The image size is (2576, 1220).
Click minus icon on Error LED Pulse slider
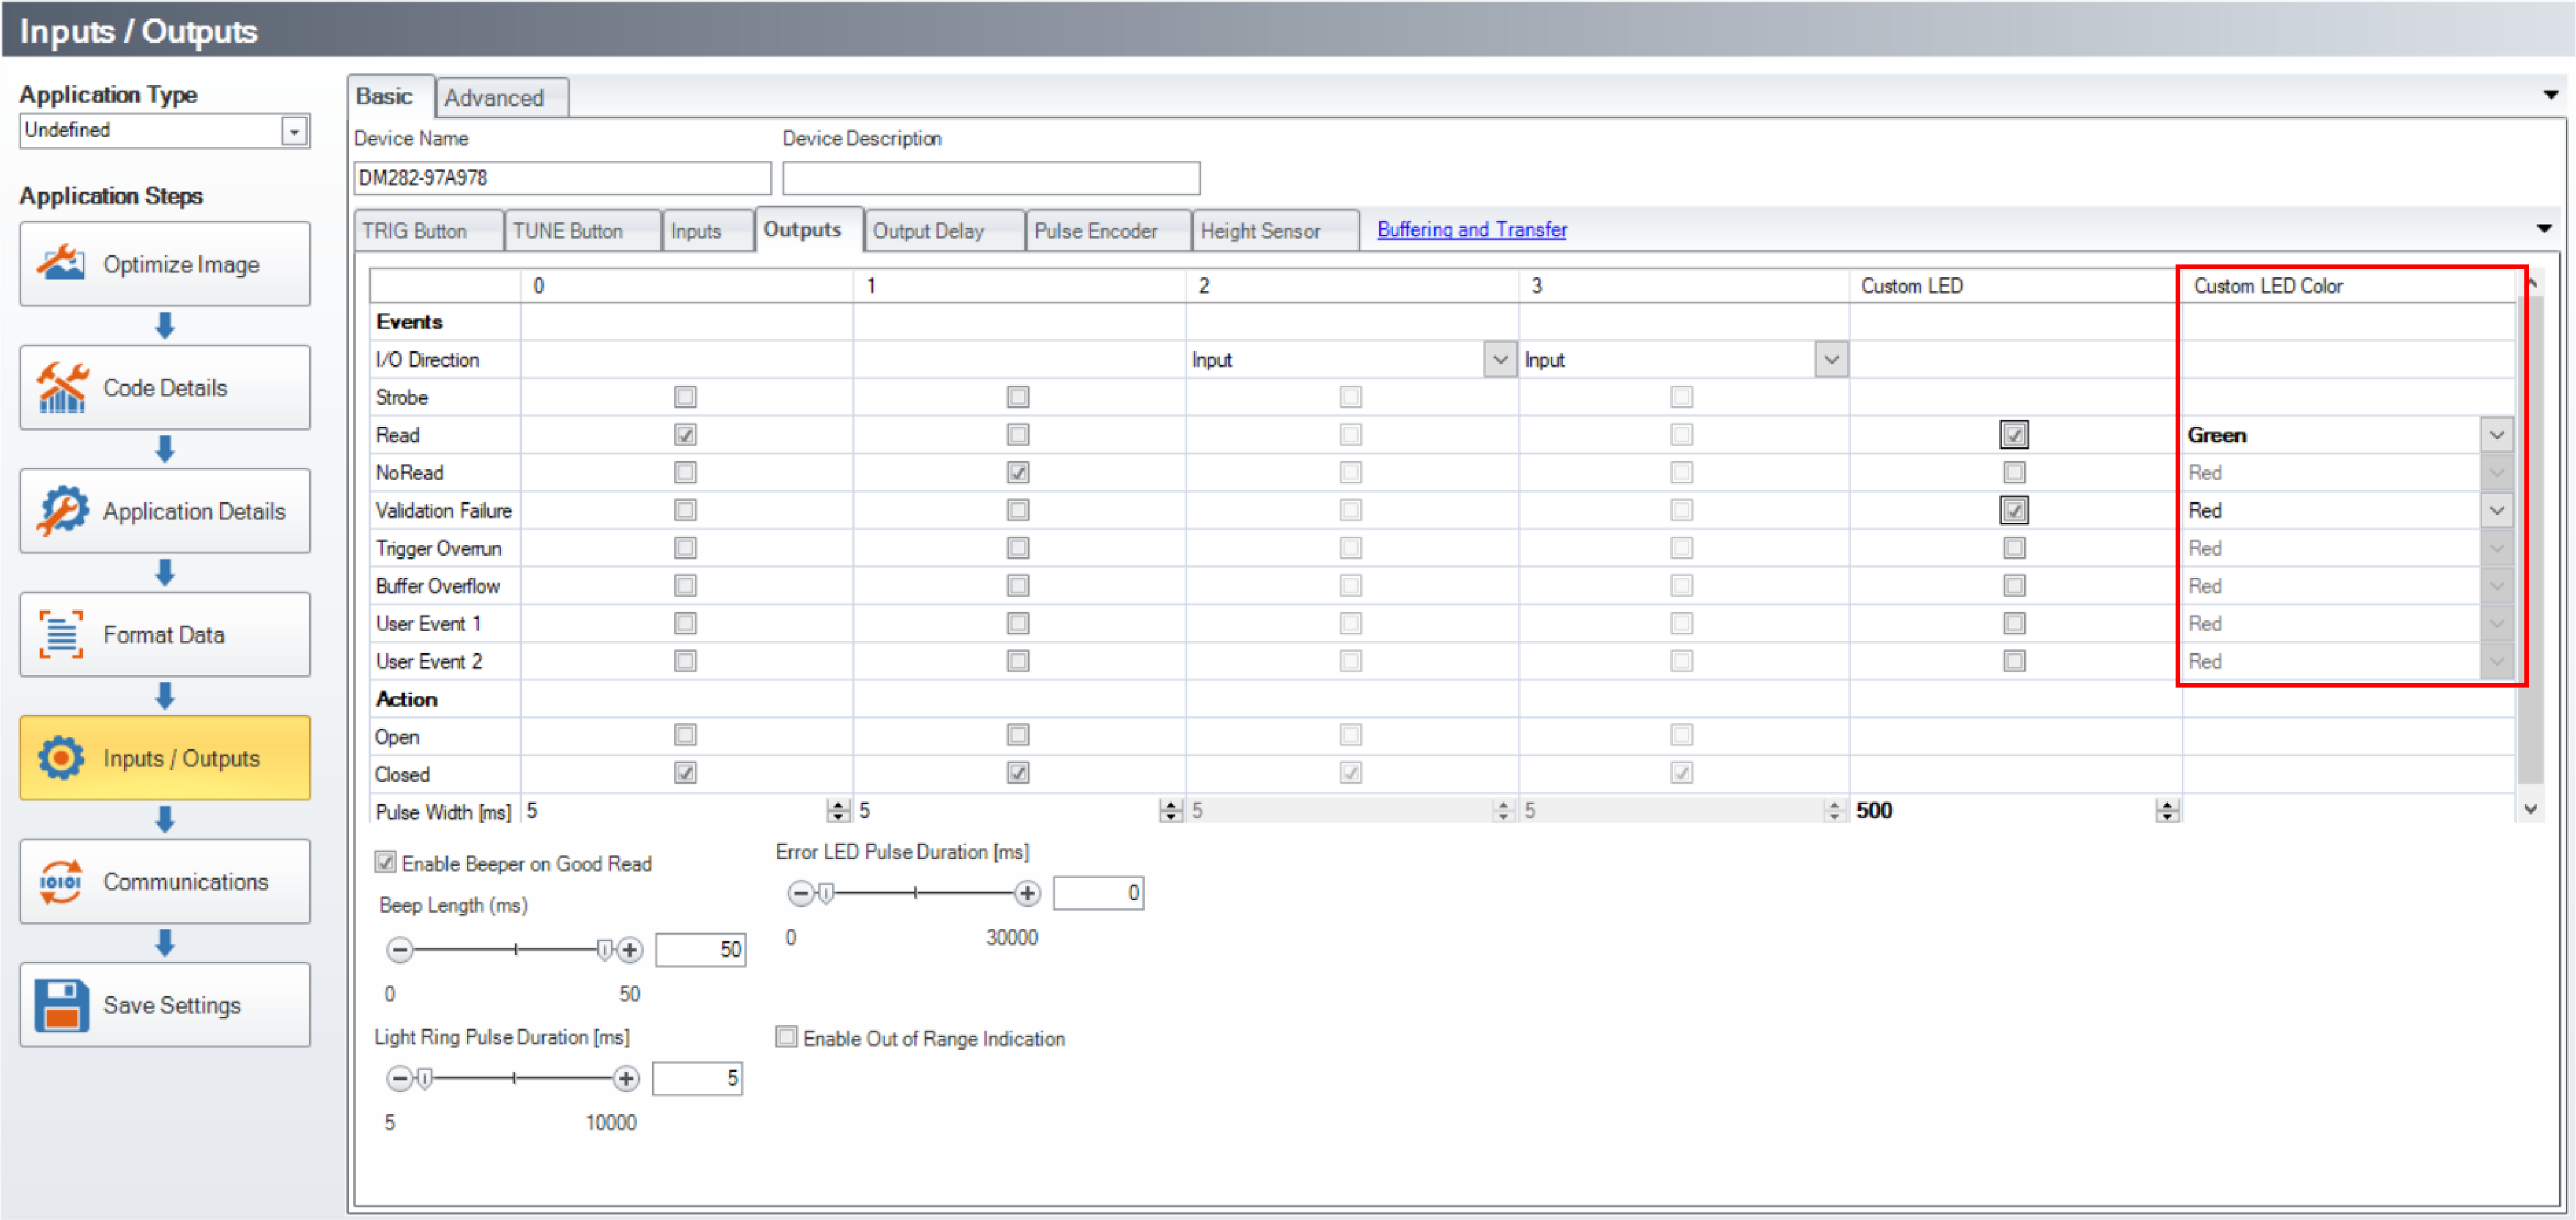tap(801, 893)
